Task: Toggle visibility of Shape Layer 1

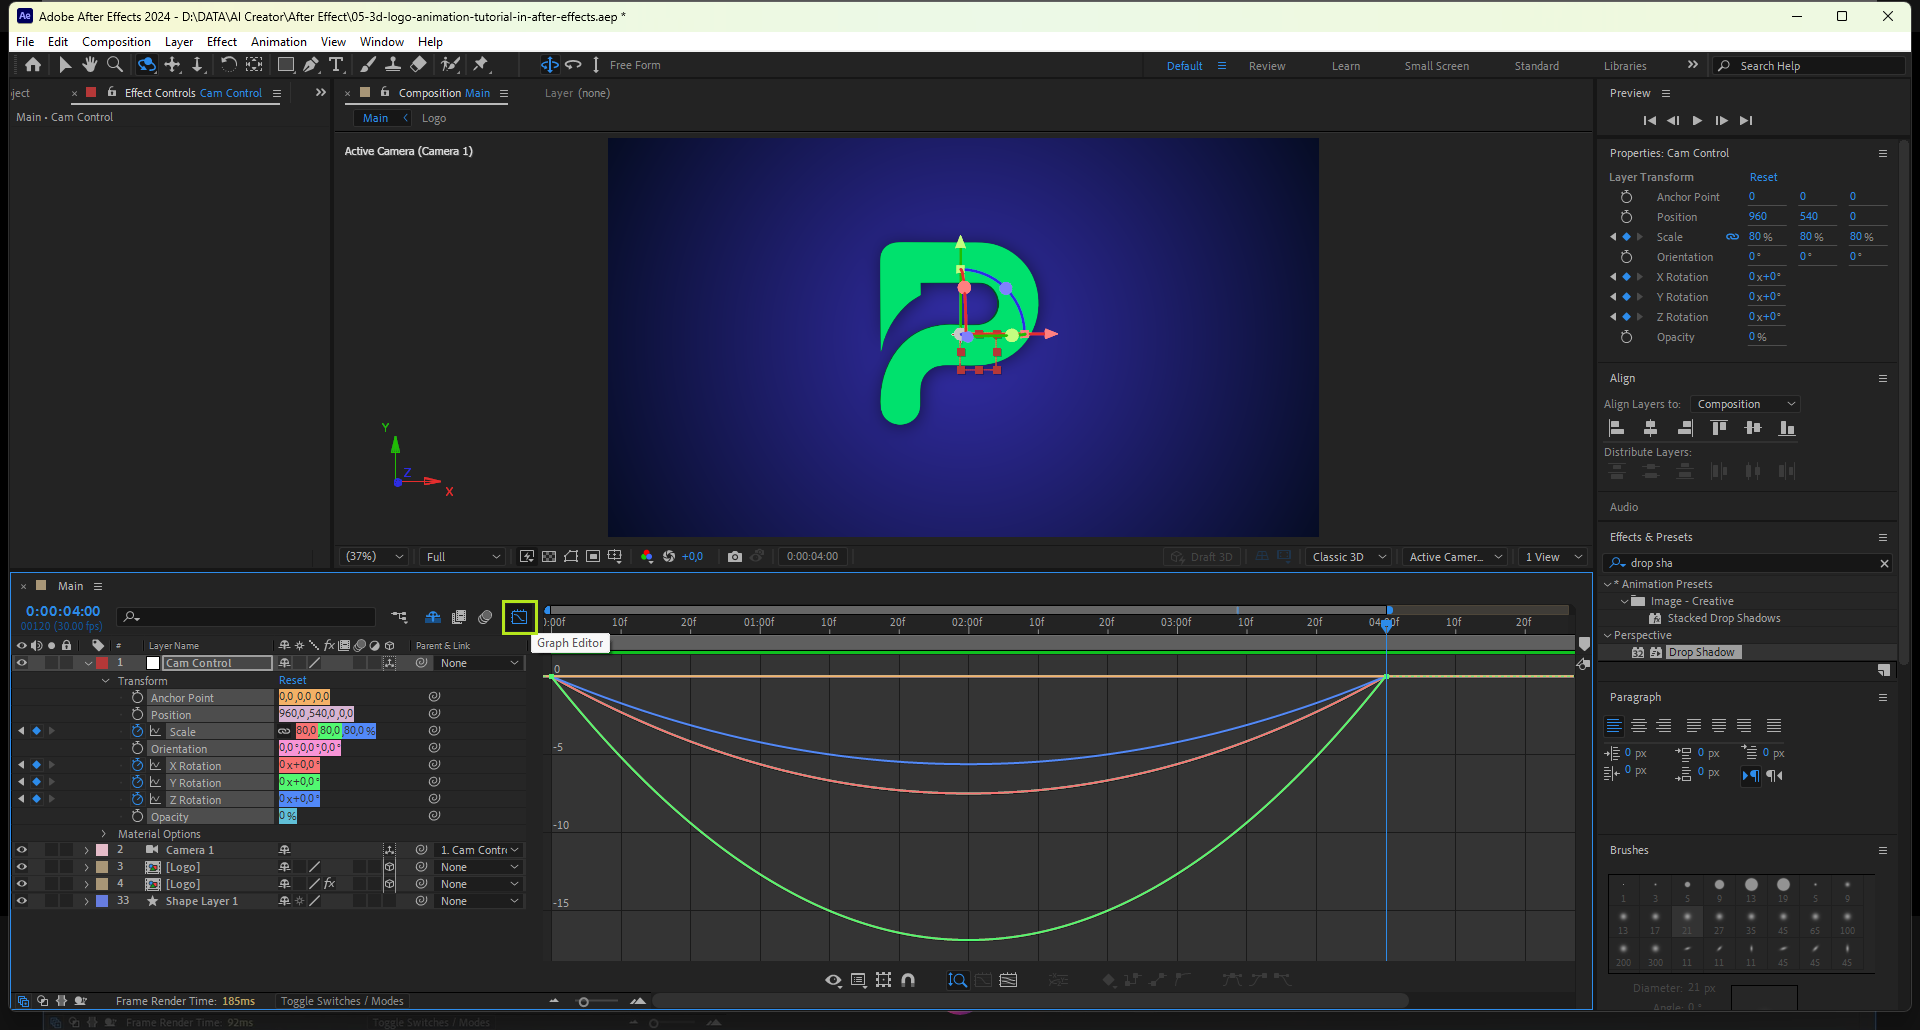Action: 21,901
